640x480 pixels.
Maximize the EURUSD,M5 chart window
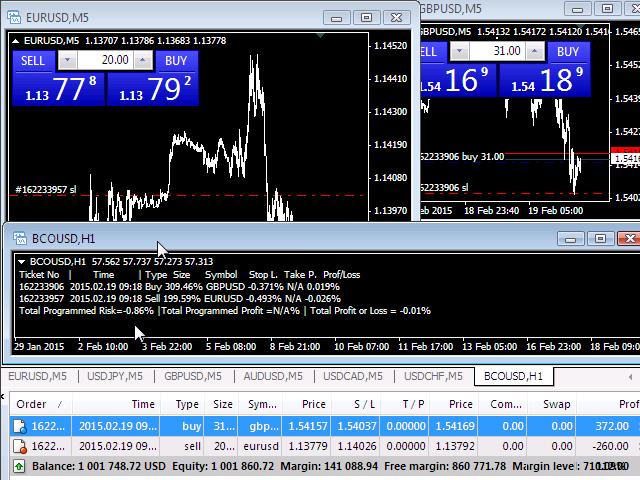pos(367,18)
